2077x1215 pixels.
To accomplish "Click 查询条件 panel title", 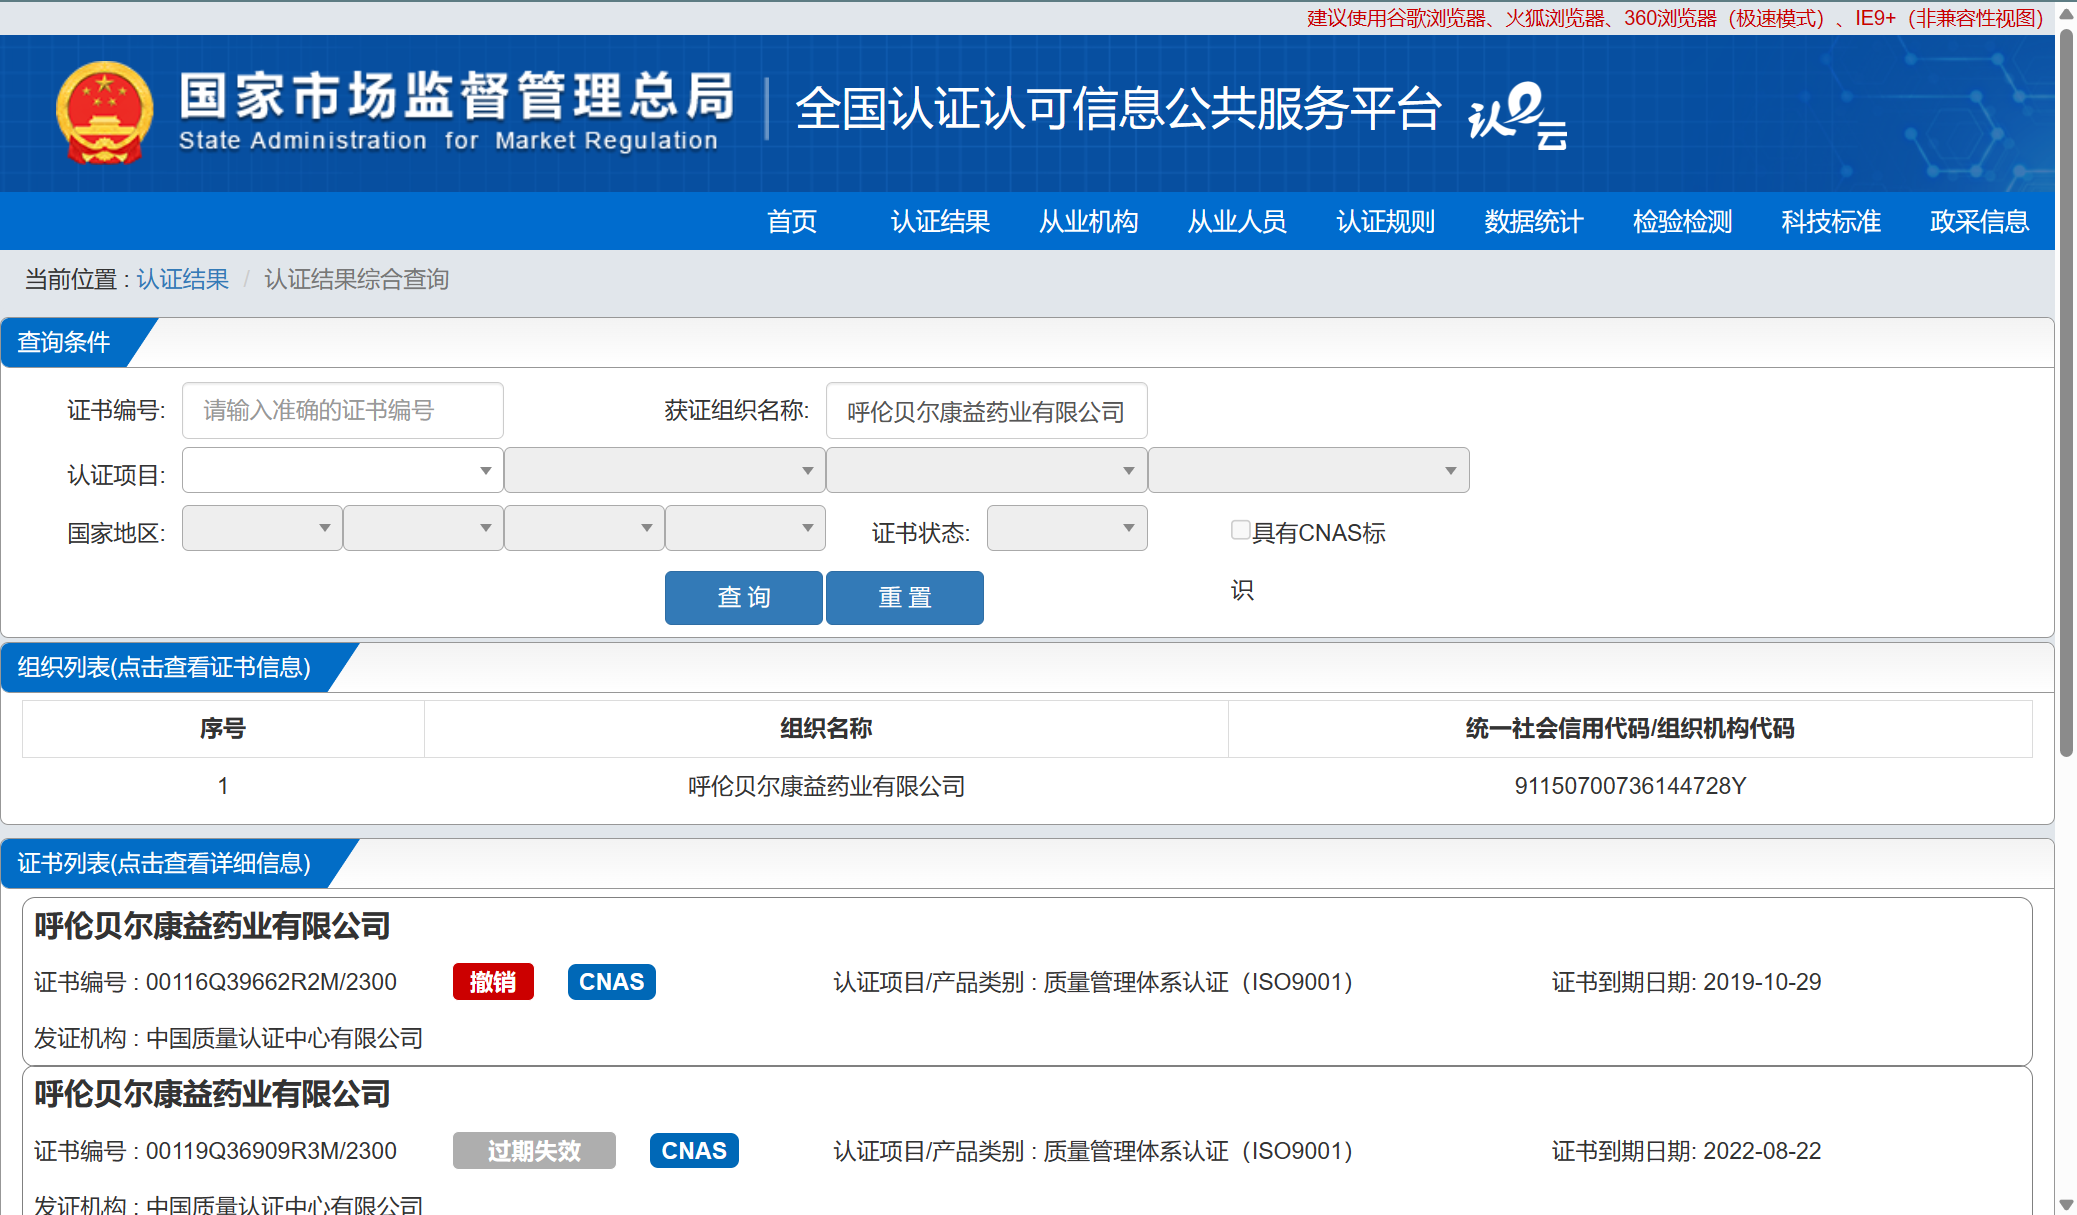I will click(64, 342).
